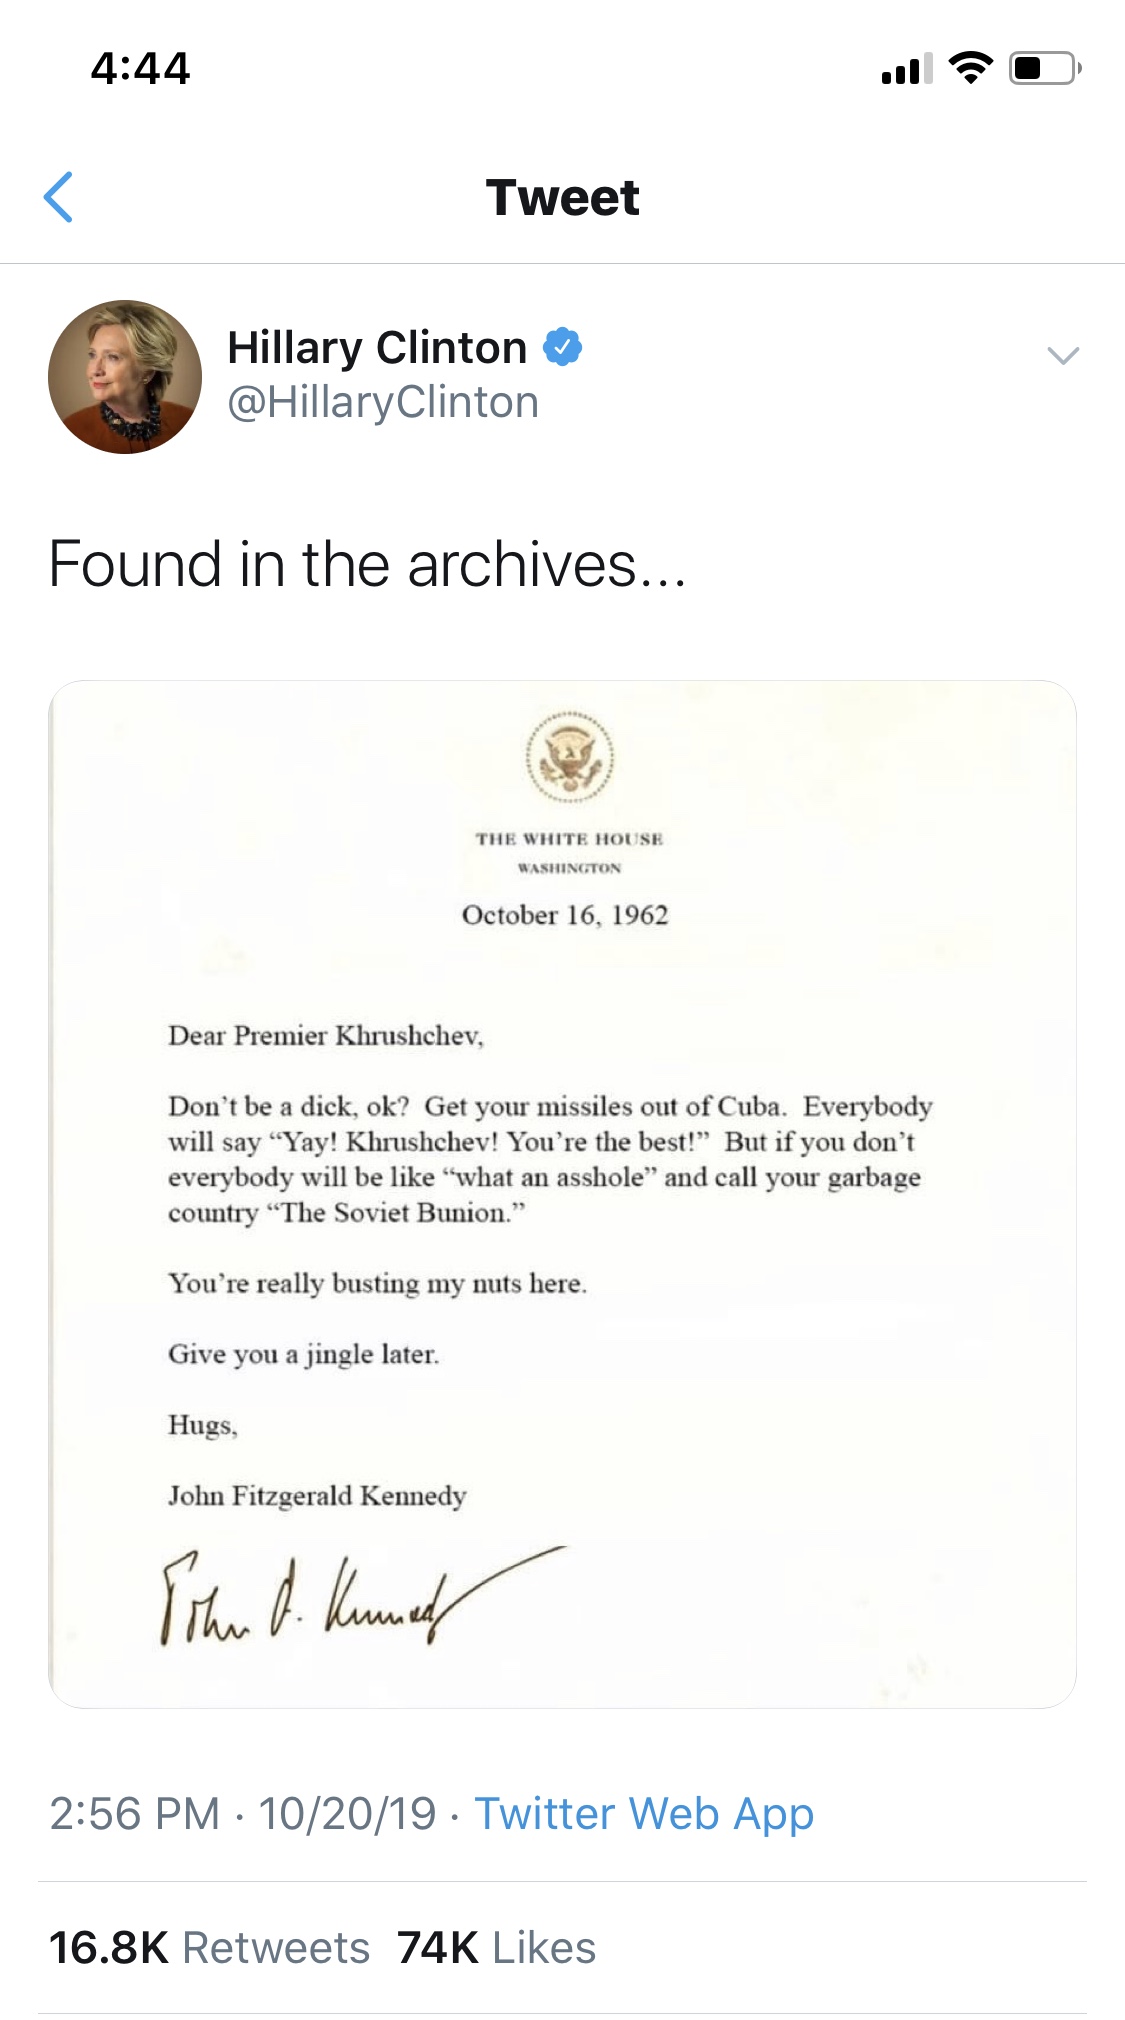This screenshot has width=1125, height=2020.
Task: Tap the presidential seal in the letter
Action: coord(570,758)
